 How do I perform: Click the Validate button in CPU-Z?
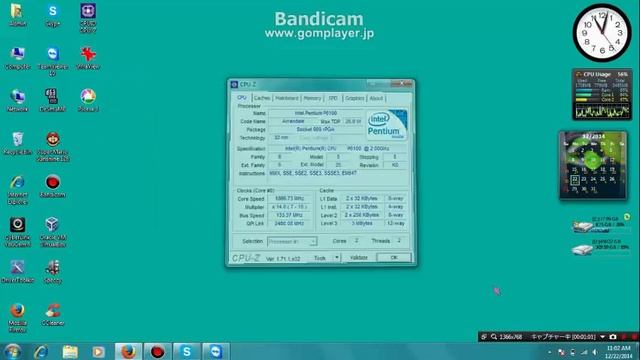359,258
